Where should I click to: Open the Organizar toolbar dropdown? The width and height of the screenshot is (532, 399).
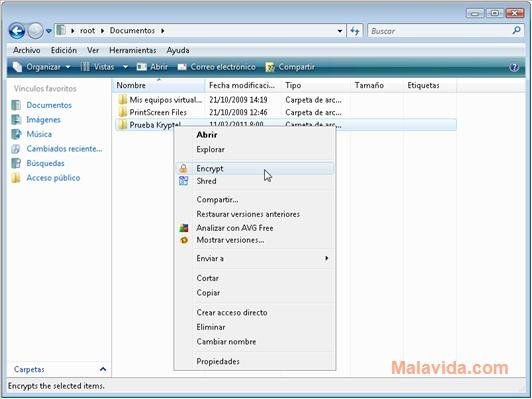42,67
